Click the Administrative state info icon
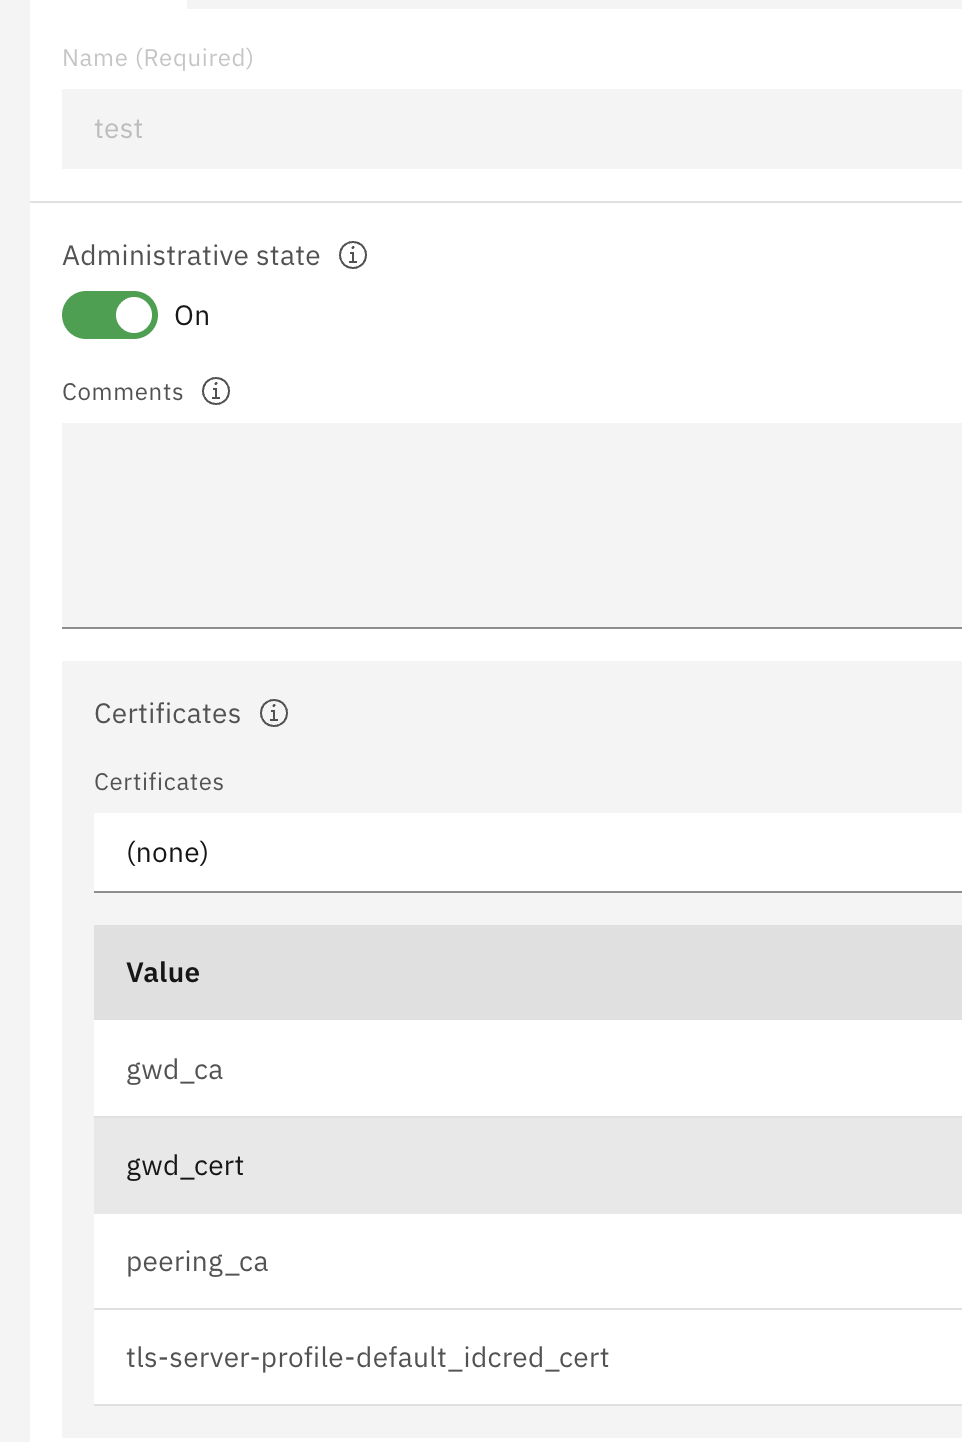962x1442 pixels. click(x=352, y=255)
